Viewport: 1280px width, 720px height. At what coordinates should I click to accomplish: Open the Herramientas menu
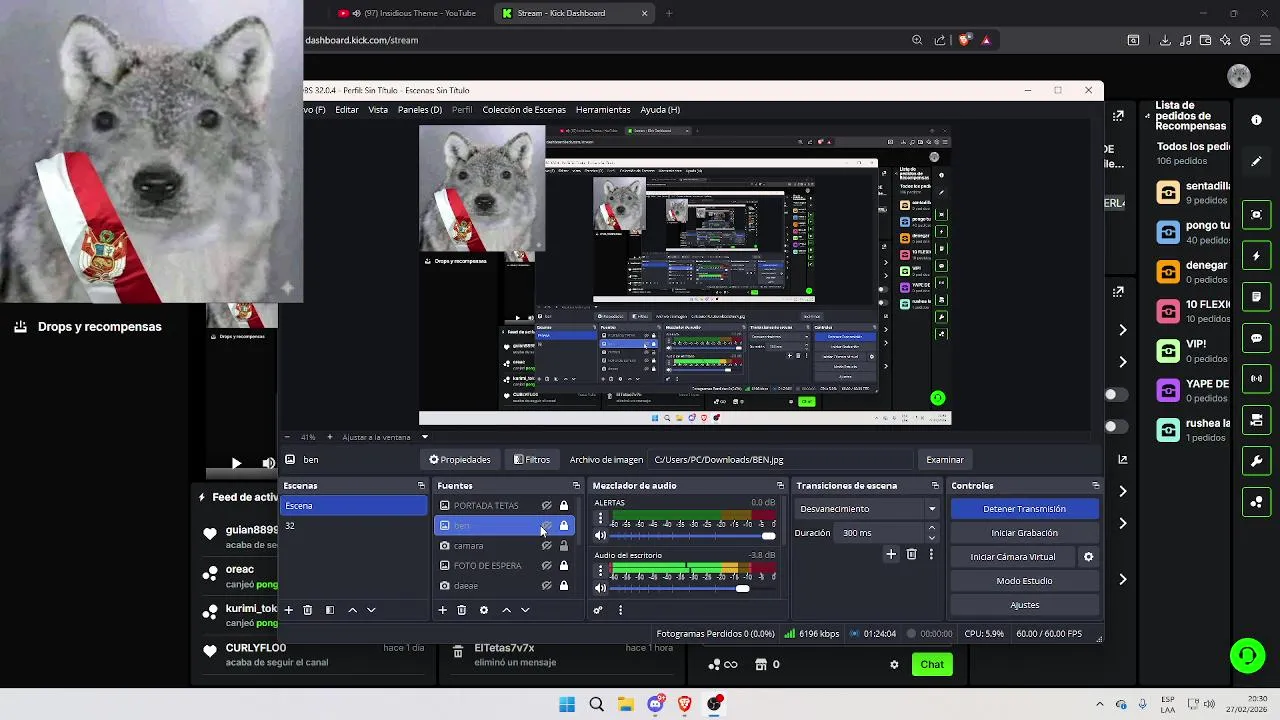coord(603,110)
